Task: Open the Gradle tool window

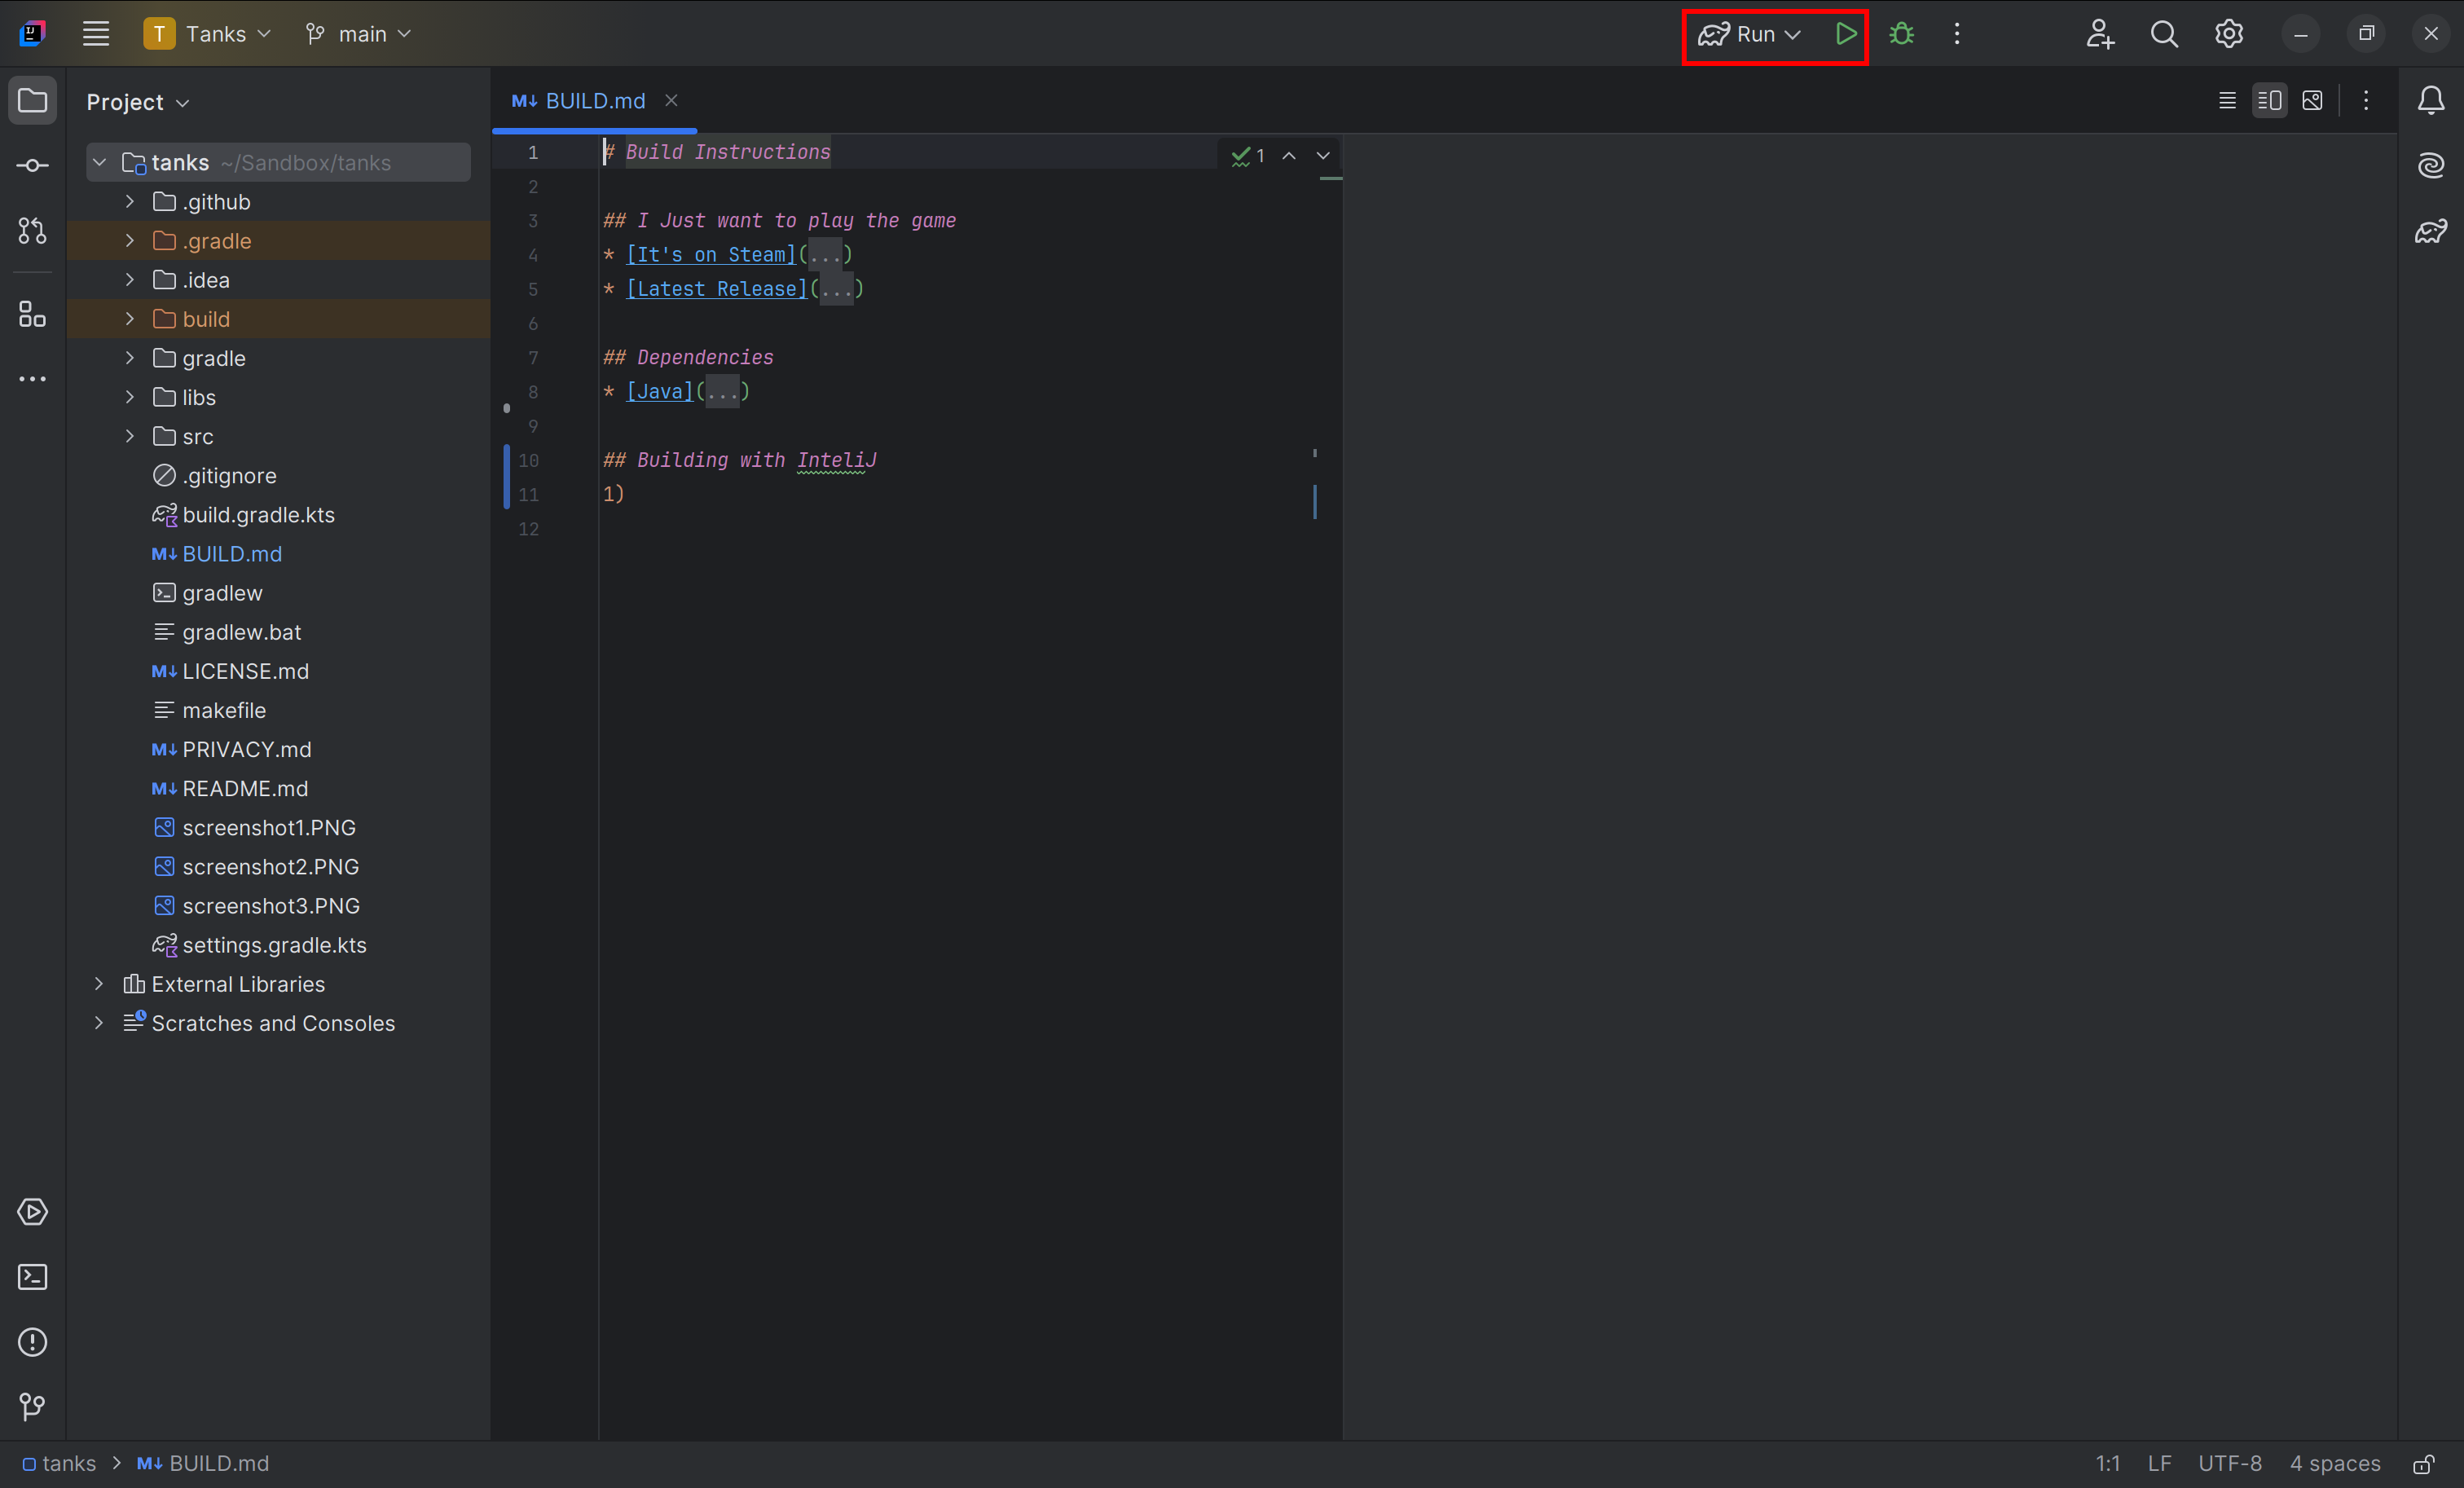Action: click(x=2431, y=231)
